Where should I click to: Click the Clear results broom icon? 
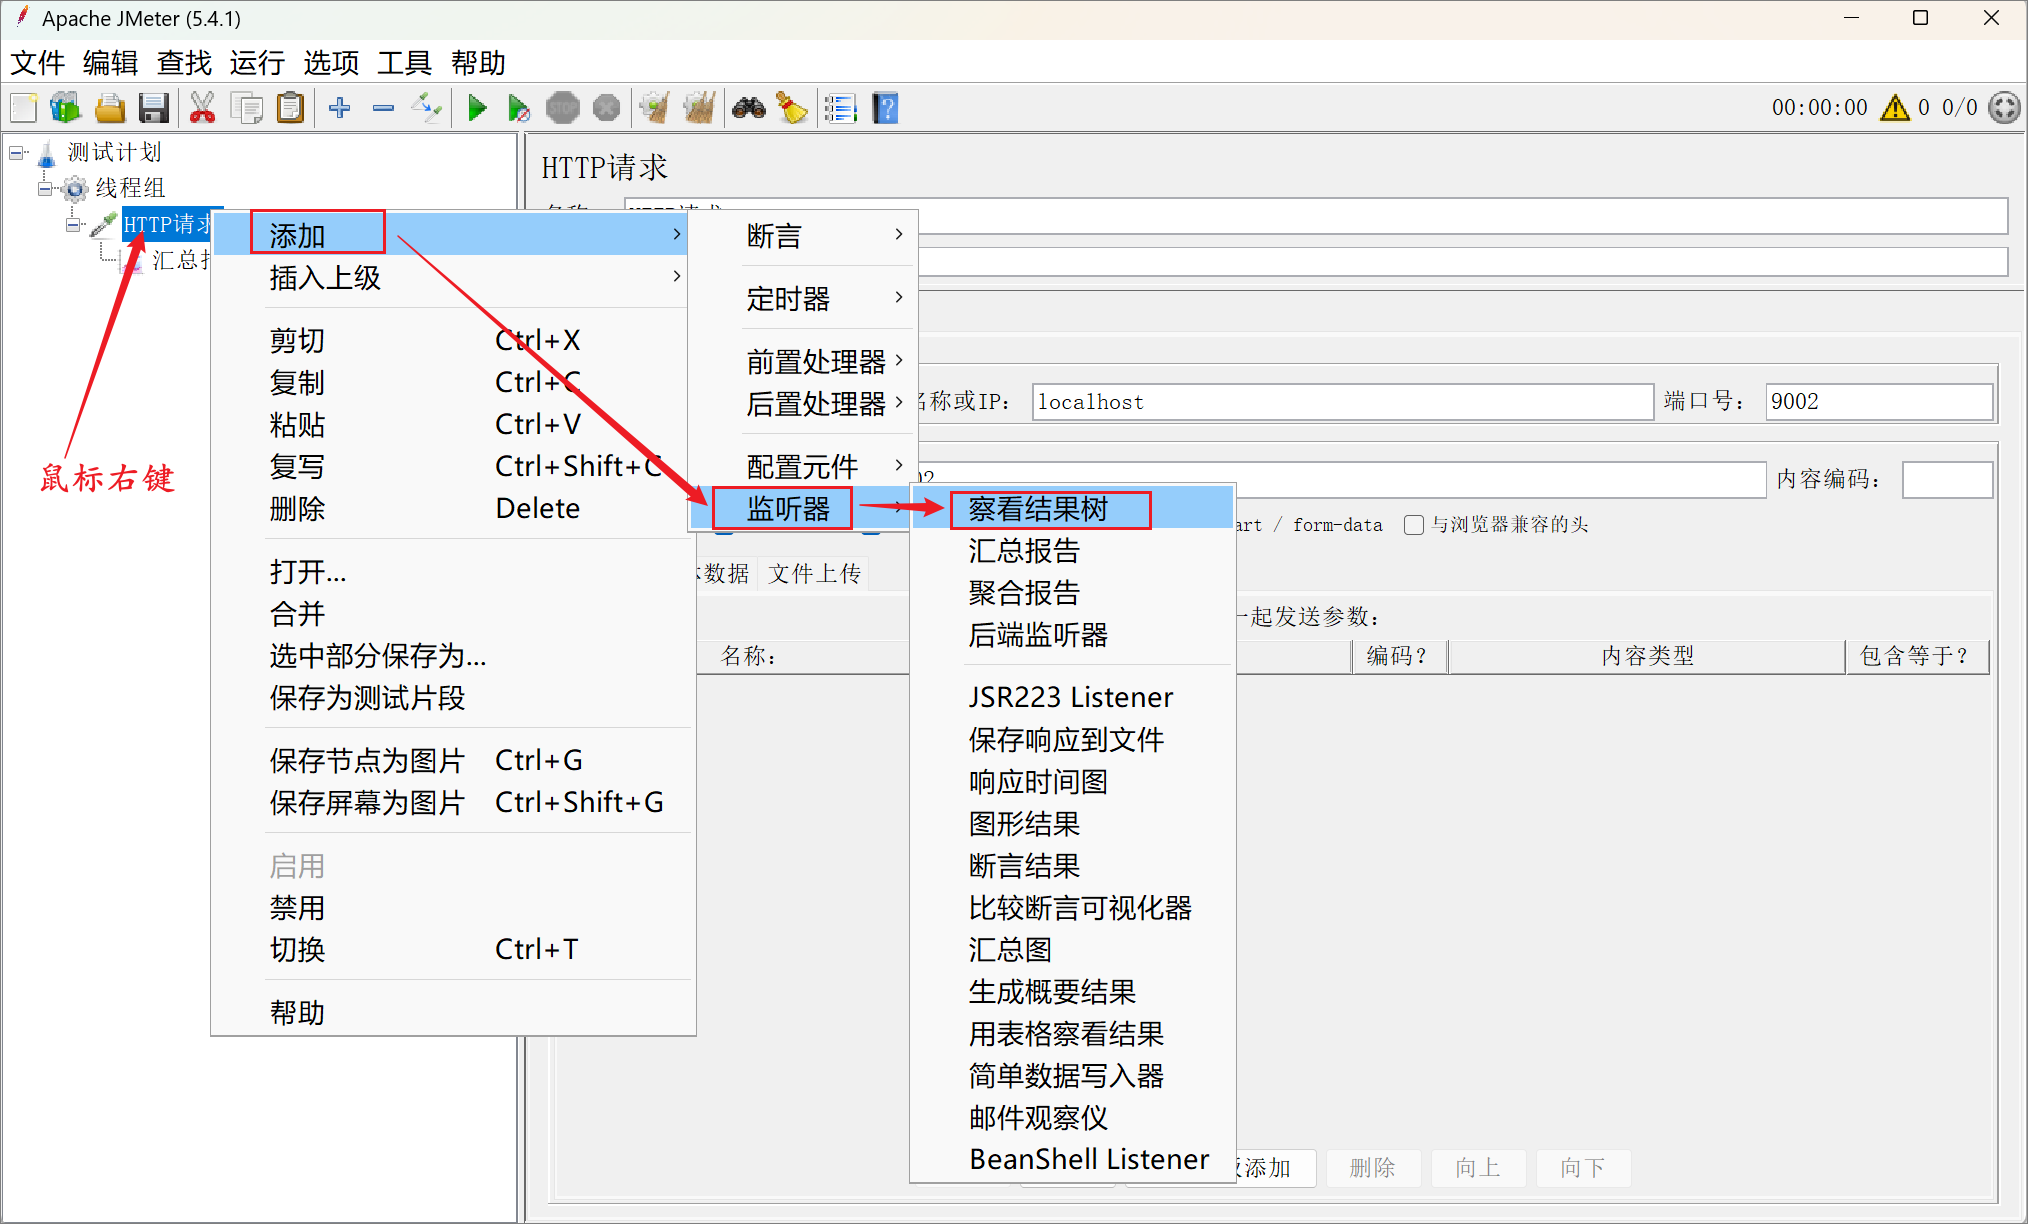pos(655,107)
